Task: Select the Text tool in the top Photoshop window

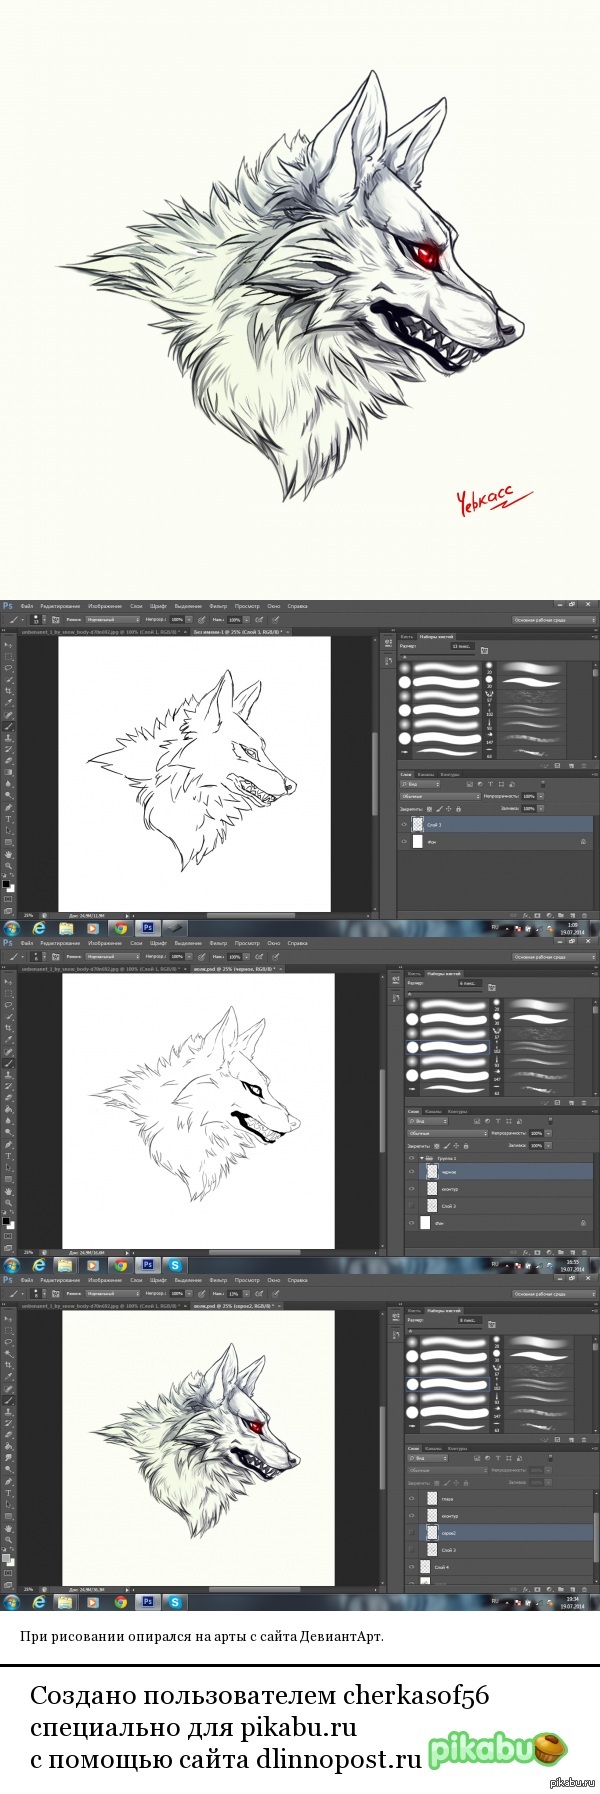Action: point(9,819)
